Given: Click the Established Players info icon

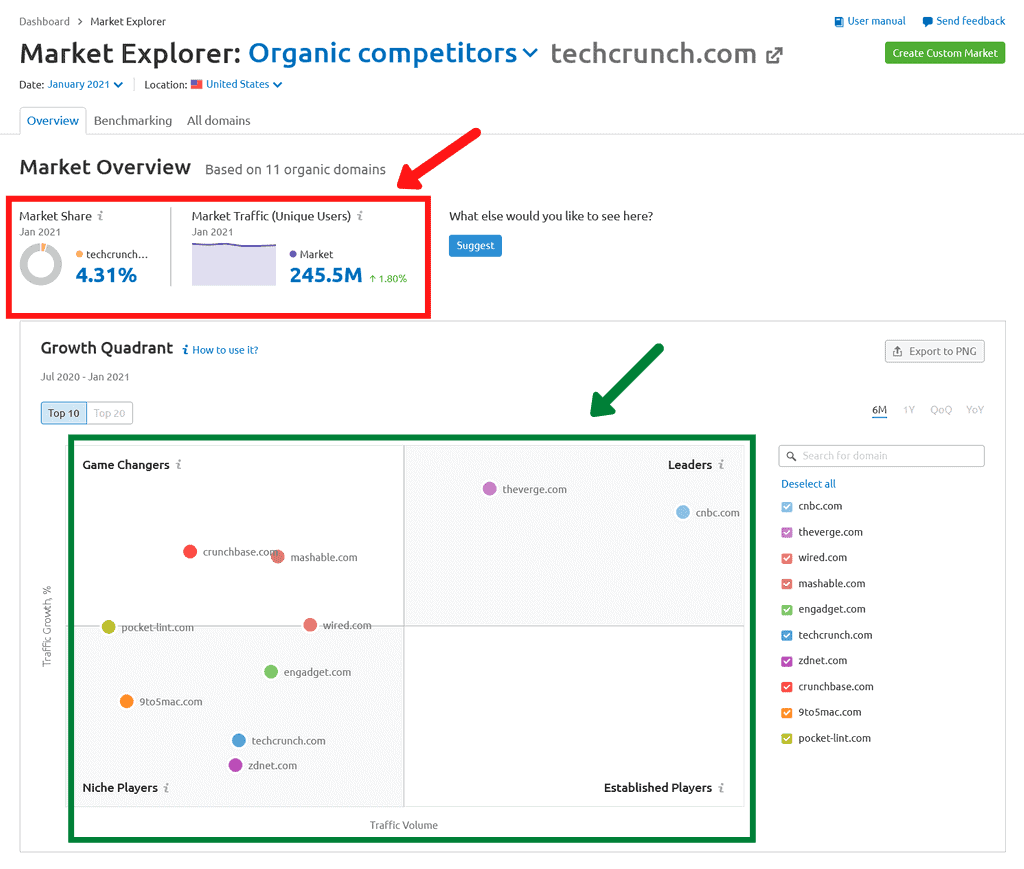Looking at the screenshot, I should tap(721, 787).
